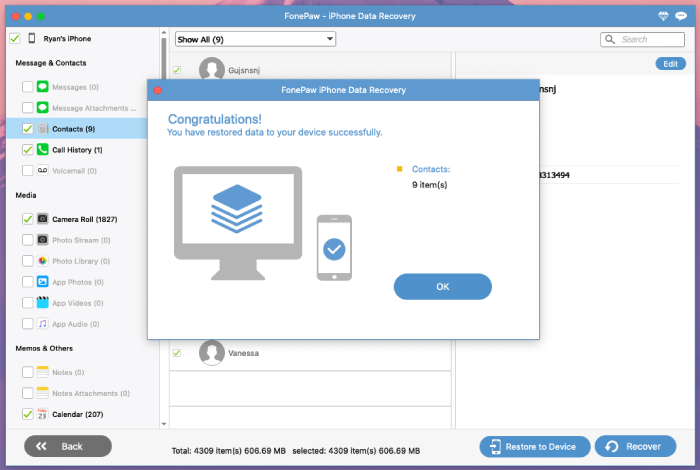Check the App Videos (0) checkbox
This screenshot has width=700, height=470.
pyautogui.click(x=28, y=303)
